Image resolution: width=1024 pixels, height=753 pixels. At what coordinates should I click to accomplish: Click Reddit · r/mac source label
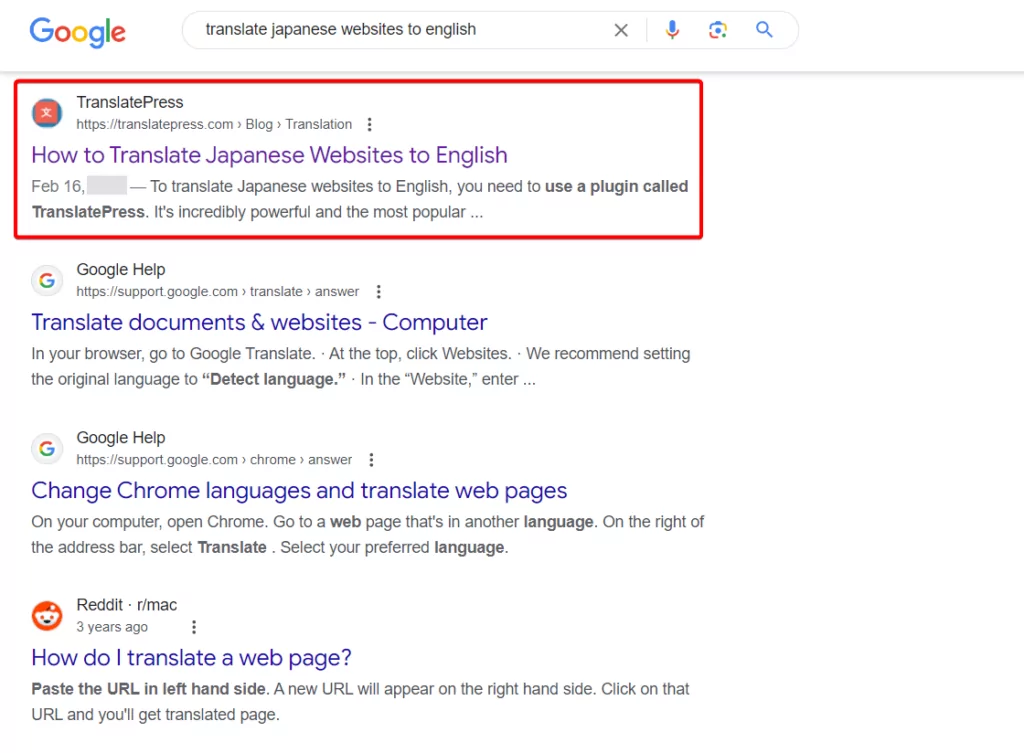[x=127, y=605]
